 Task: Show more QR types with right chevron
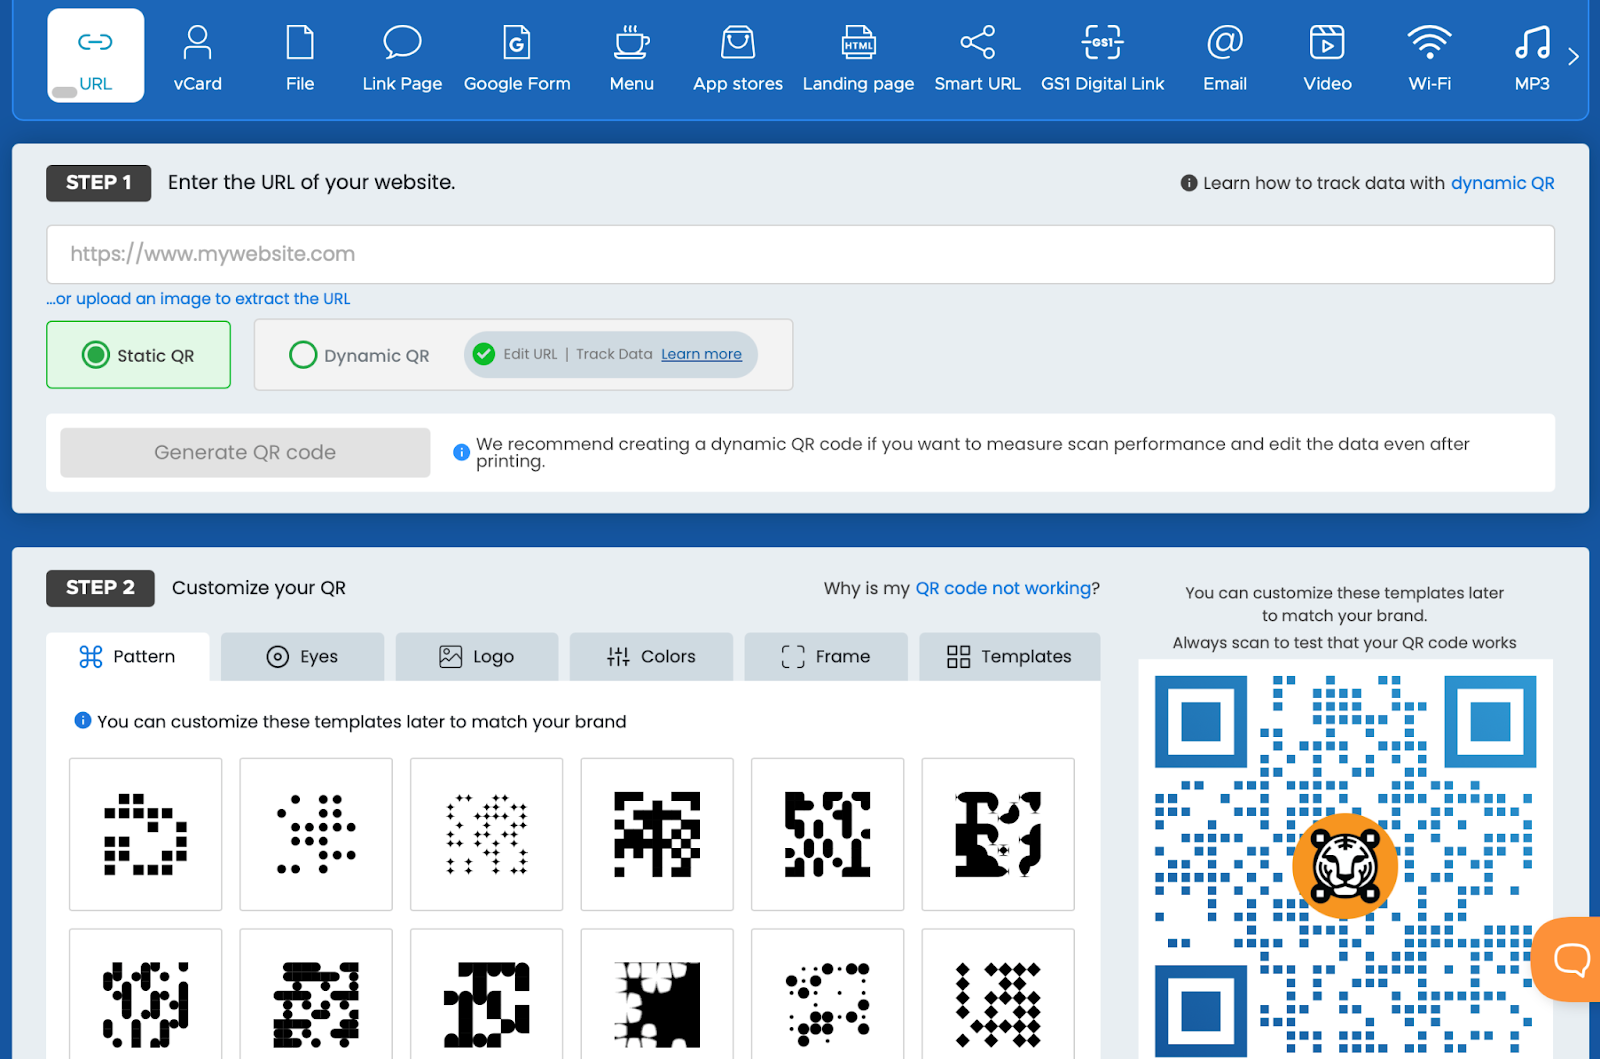coord(1574,56)
